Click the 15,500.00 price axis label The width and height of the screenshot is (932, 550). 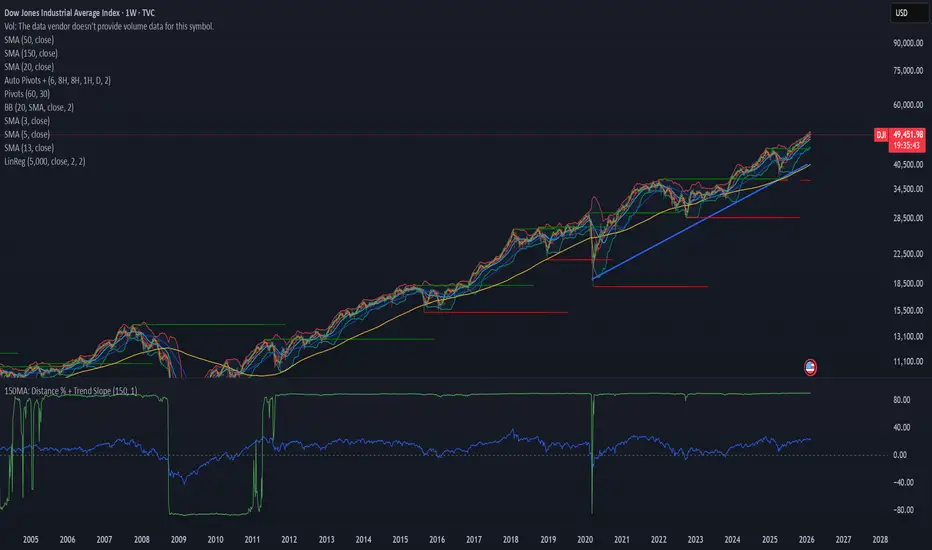(x=908, y=310)
